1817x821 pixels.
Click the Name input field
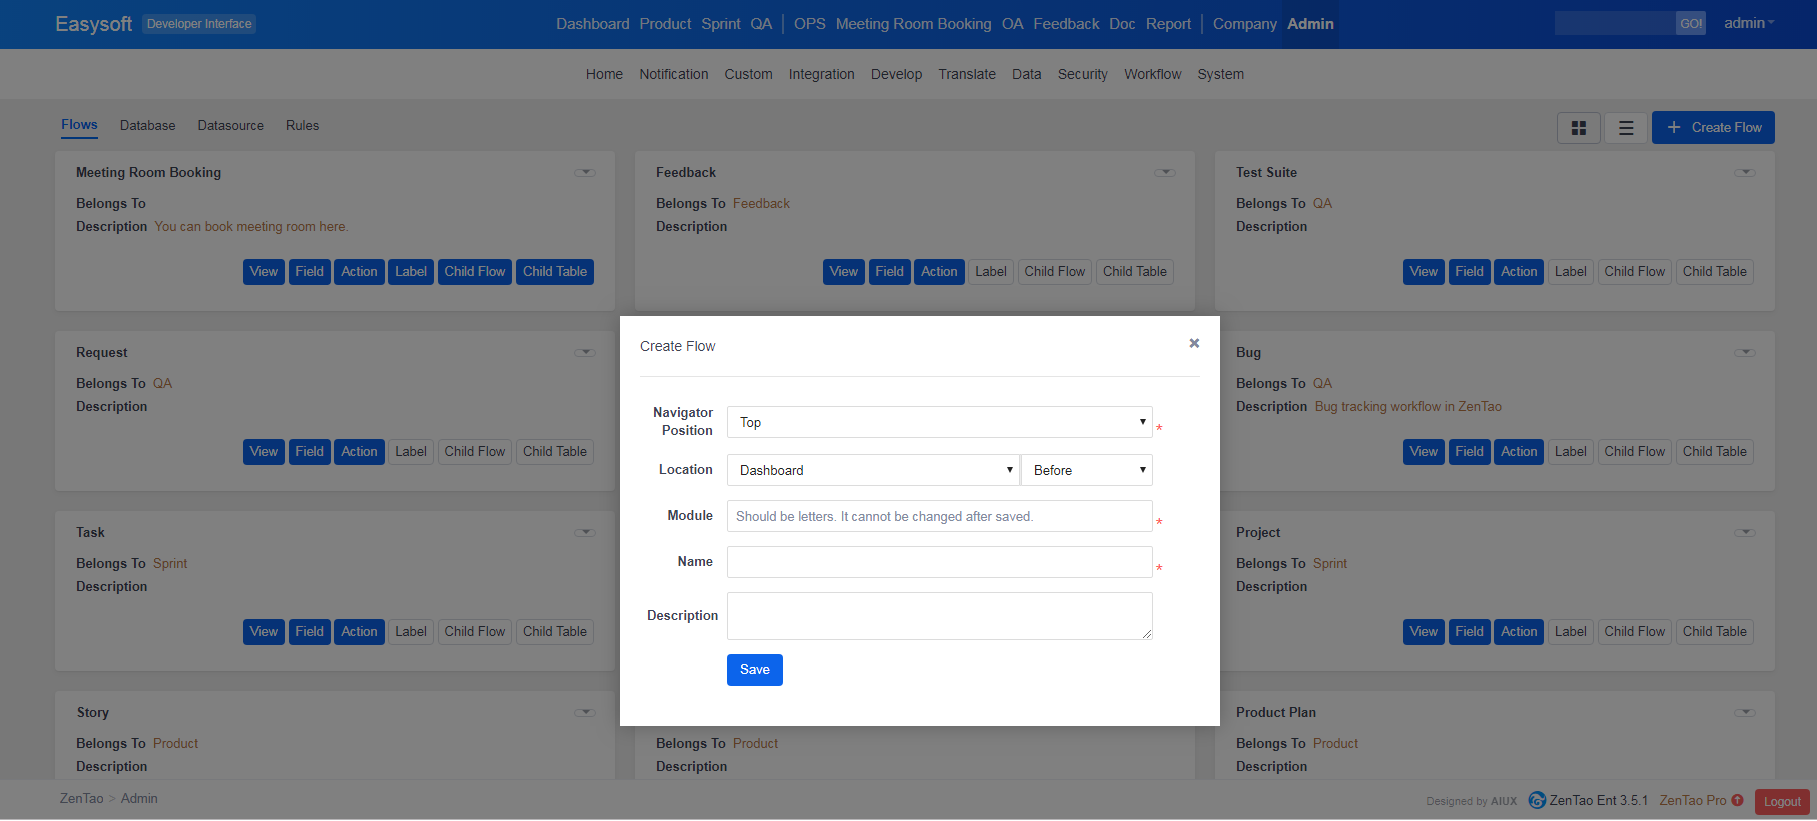939,562
